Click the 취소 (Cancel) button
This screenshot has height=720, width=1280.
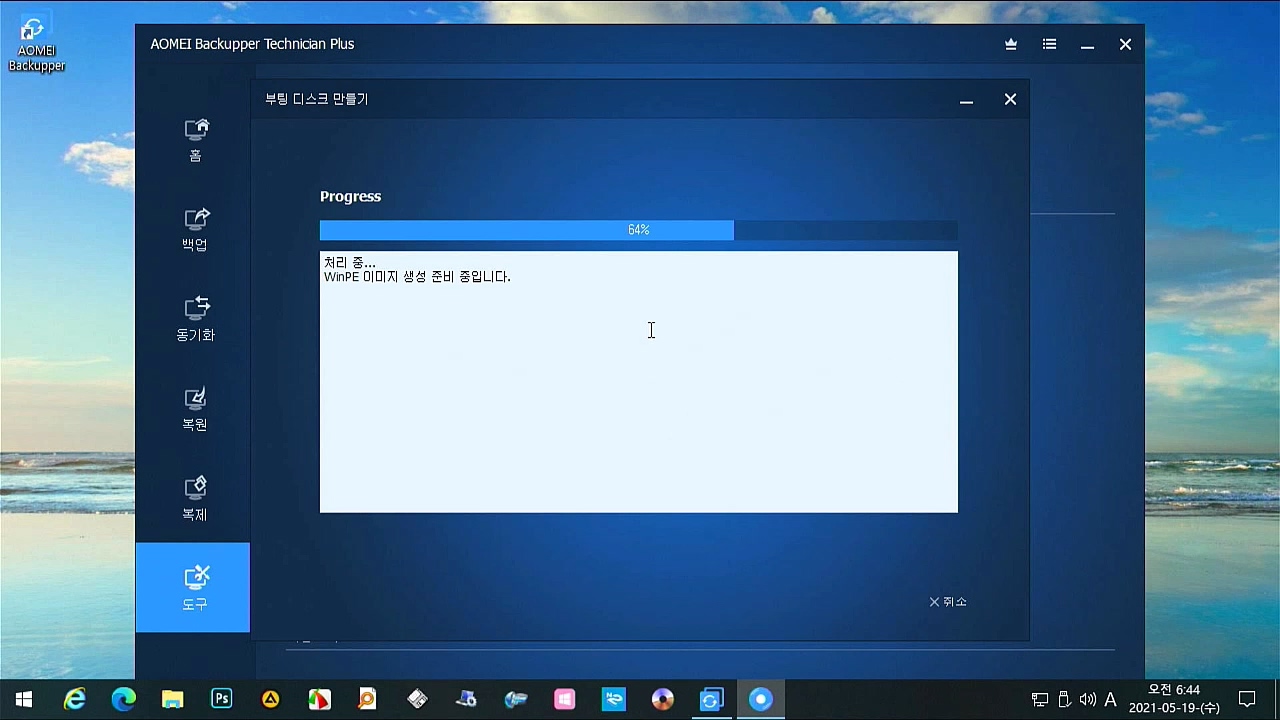948,602
